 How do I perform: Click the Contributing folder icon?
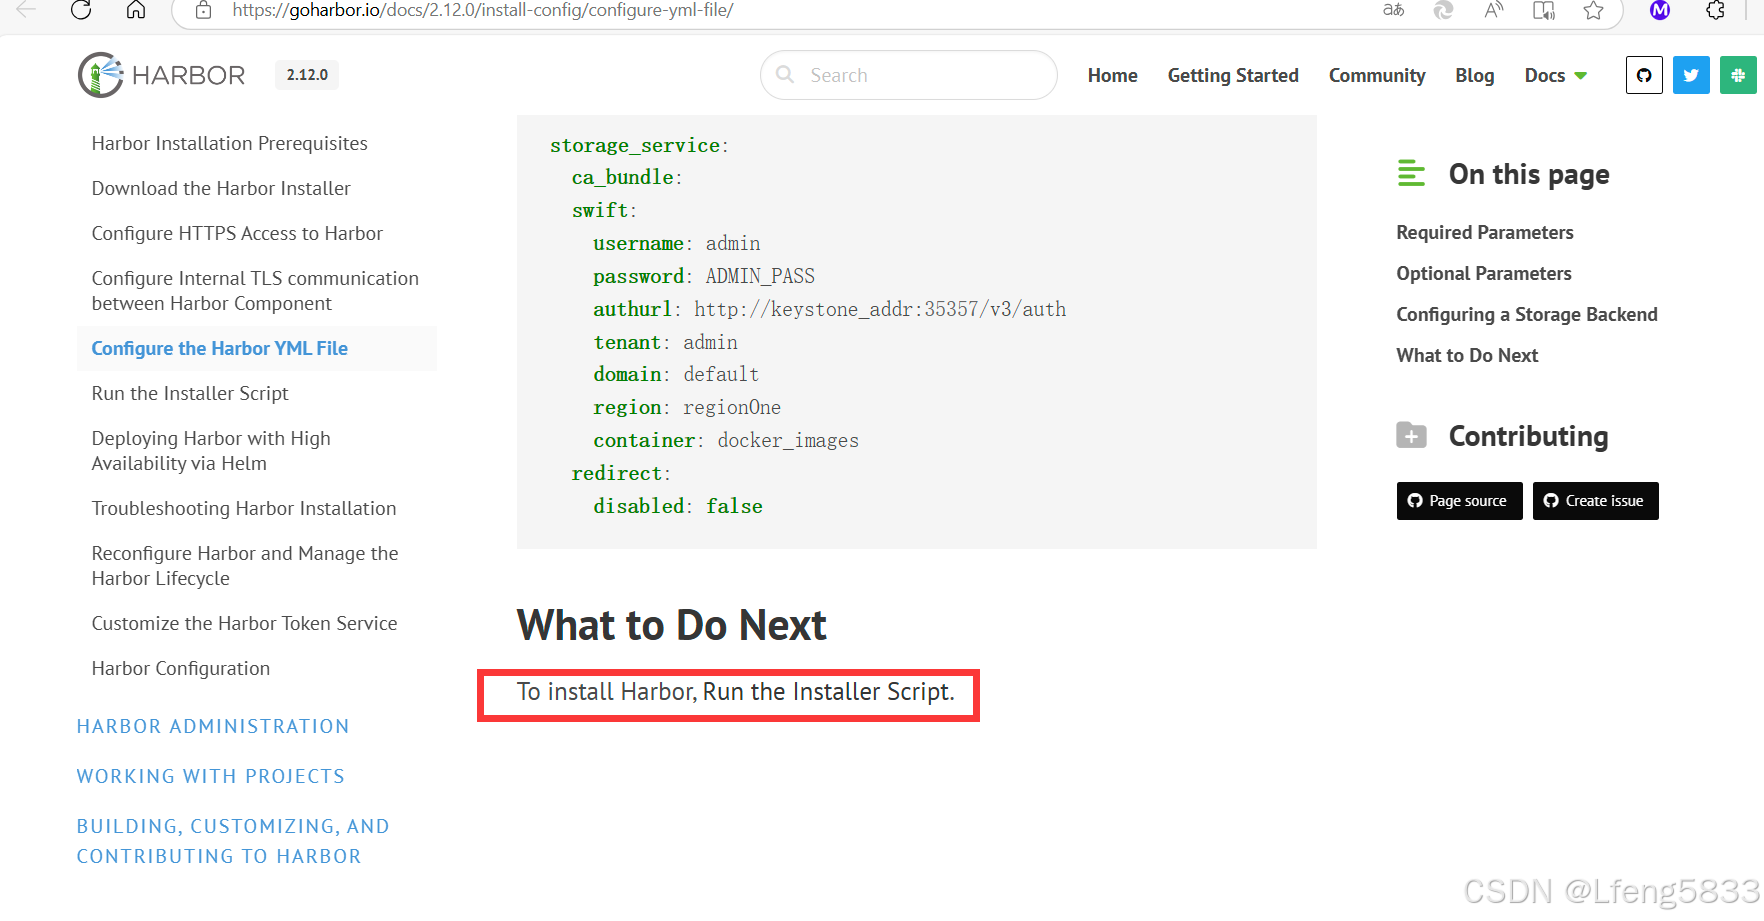(x=1411, y=435)
